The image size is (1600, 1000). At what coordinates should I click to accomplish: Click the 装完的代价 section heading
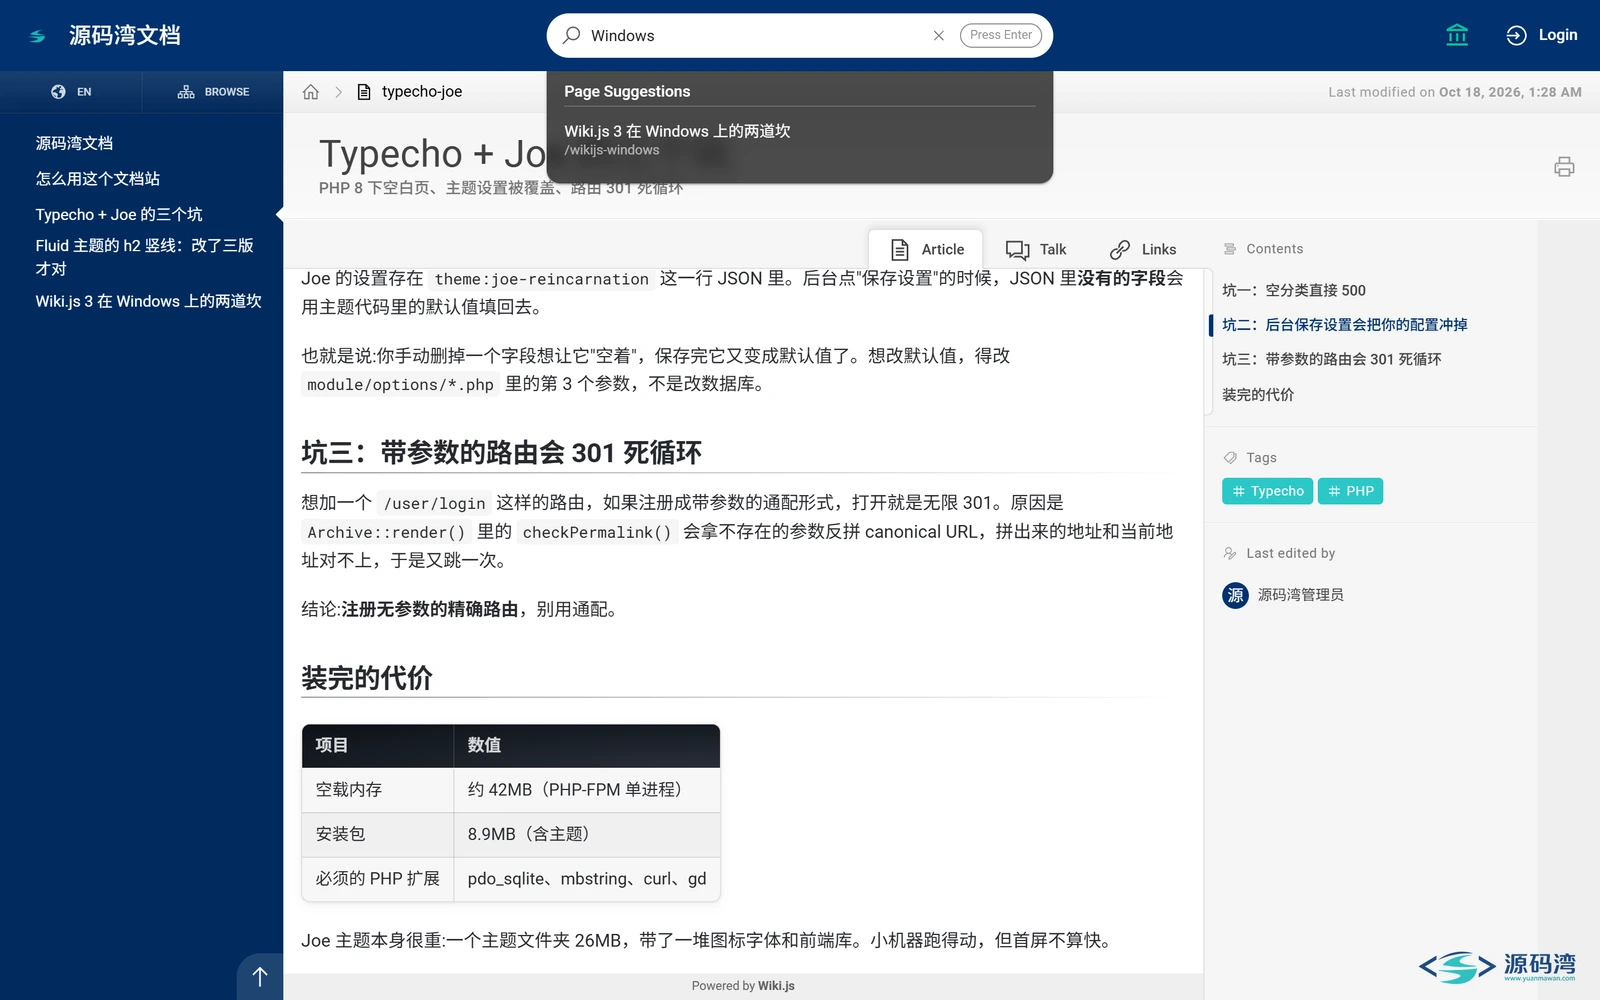point(367,678)
